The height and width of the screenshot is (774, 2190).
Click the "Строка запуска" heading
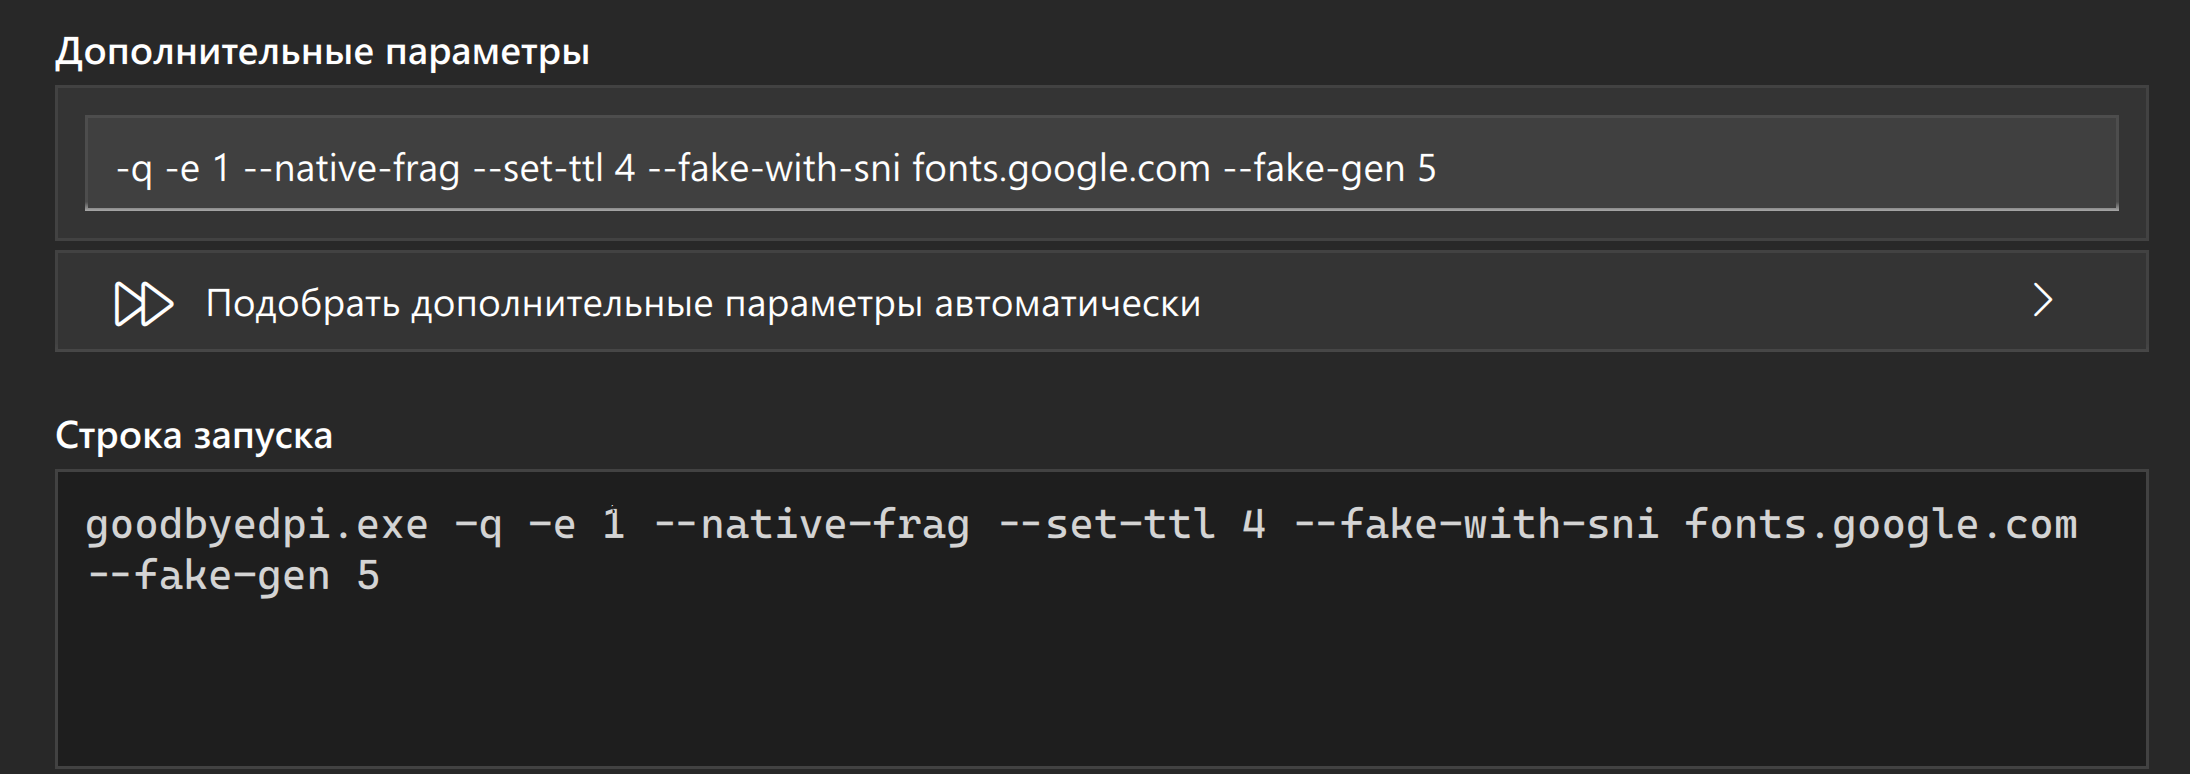tap(194, 435)
